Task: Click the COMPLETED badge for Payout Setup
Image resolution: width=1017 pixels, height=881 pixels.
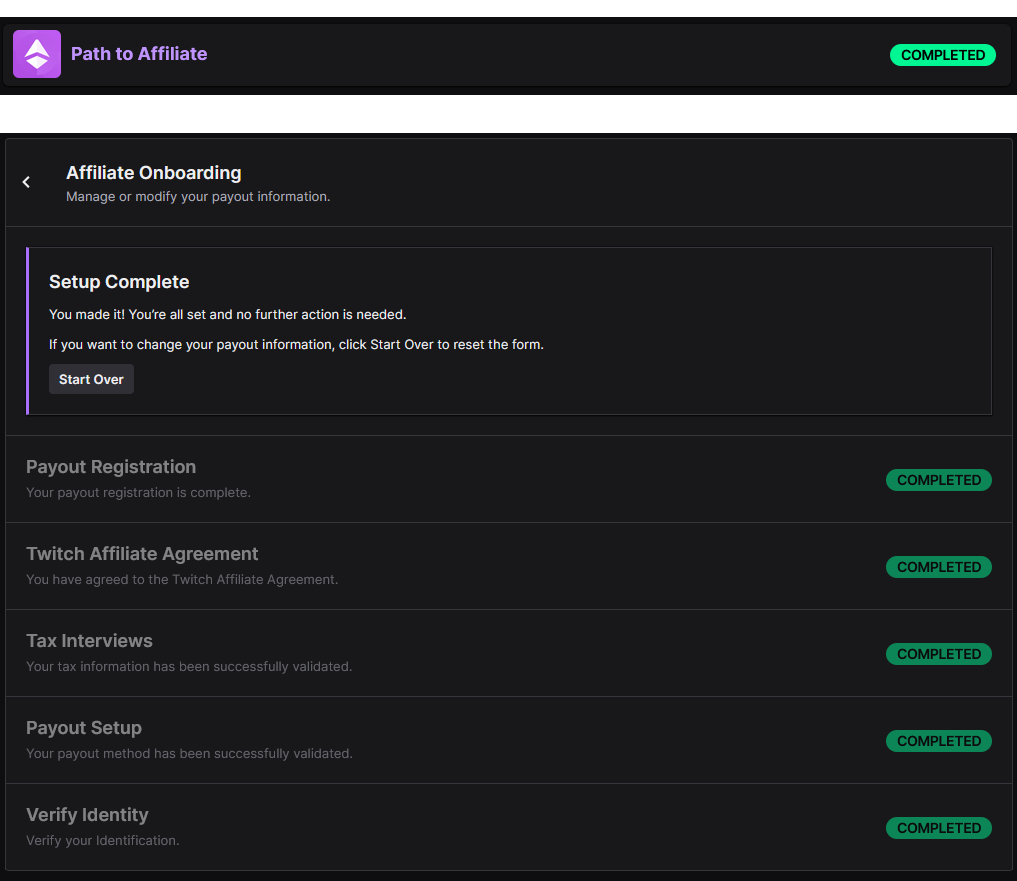Action: coord(939,741)
